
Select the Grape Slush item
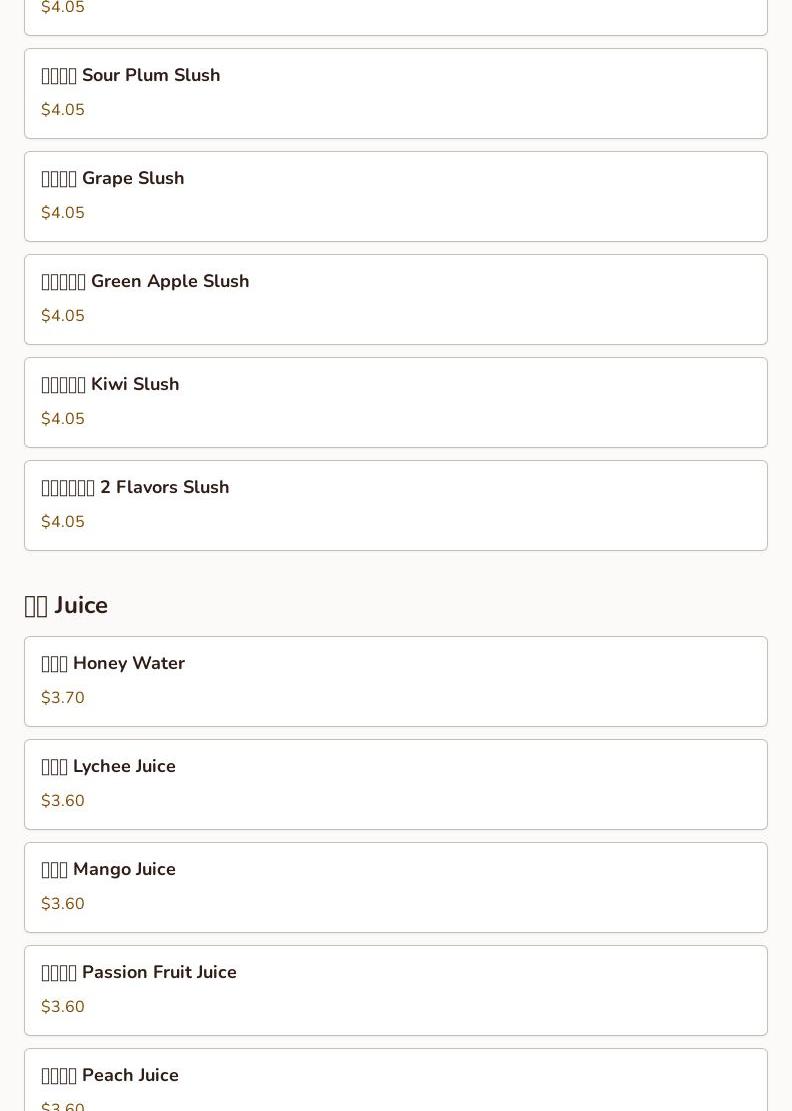[113, 179]
